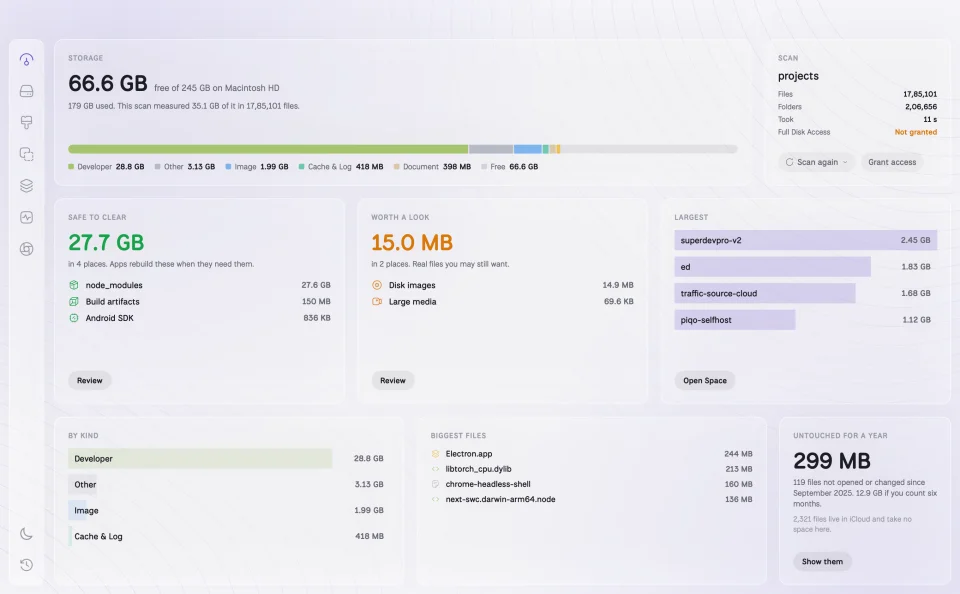Click the projects scan name
The width and height of the screenshot is (960, 594).
click(x=798, y=76)
